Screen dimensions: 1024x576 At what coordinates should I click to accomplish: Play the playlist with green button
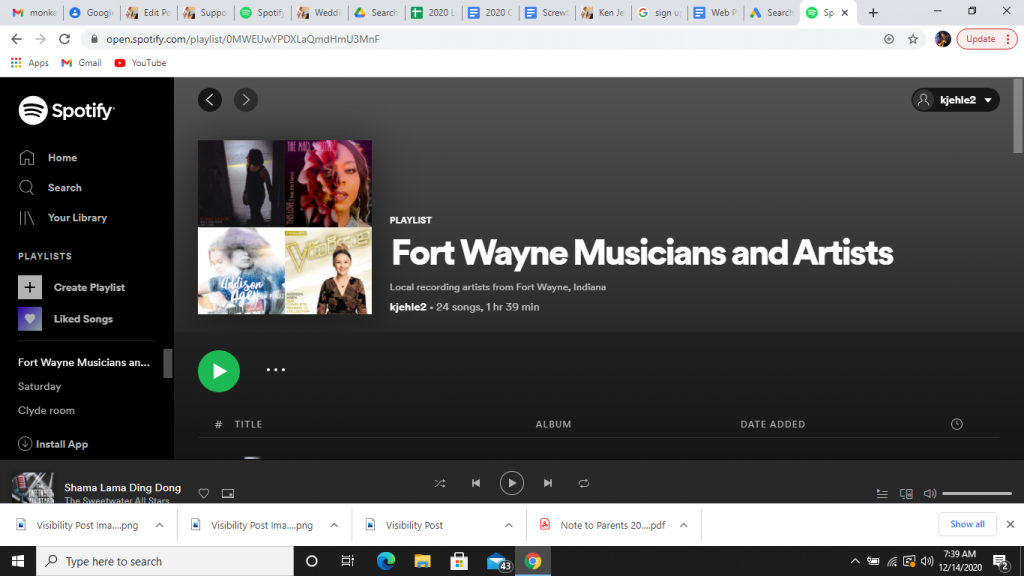coord(219,371)
